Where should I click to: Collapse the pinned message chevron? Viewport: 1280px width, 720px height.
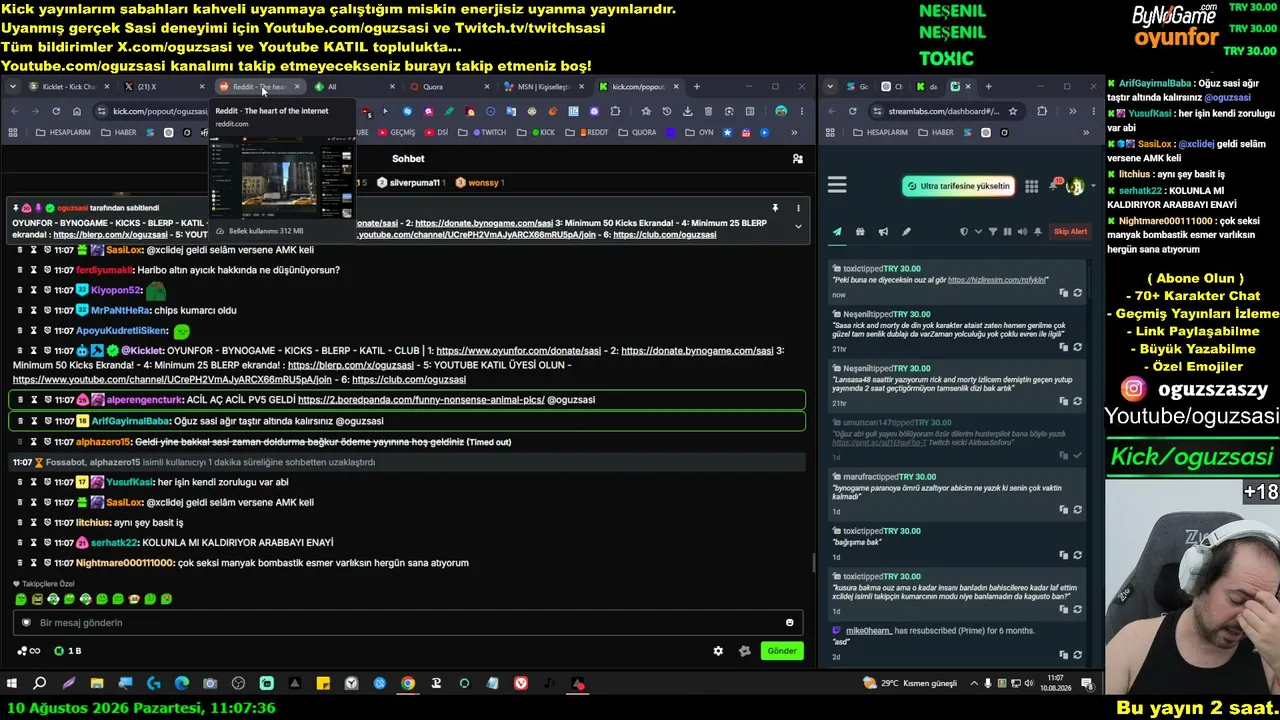click(x=798, y=226)
